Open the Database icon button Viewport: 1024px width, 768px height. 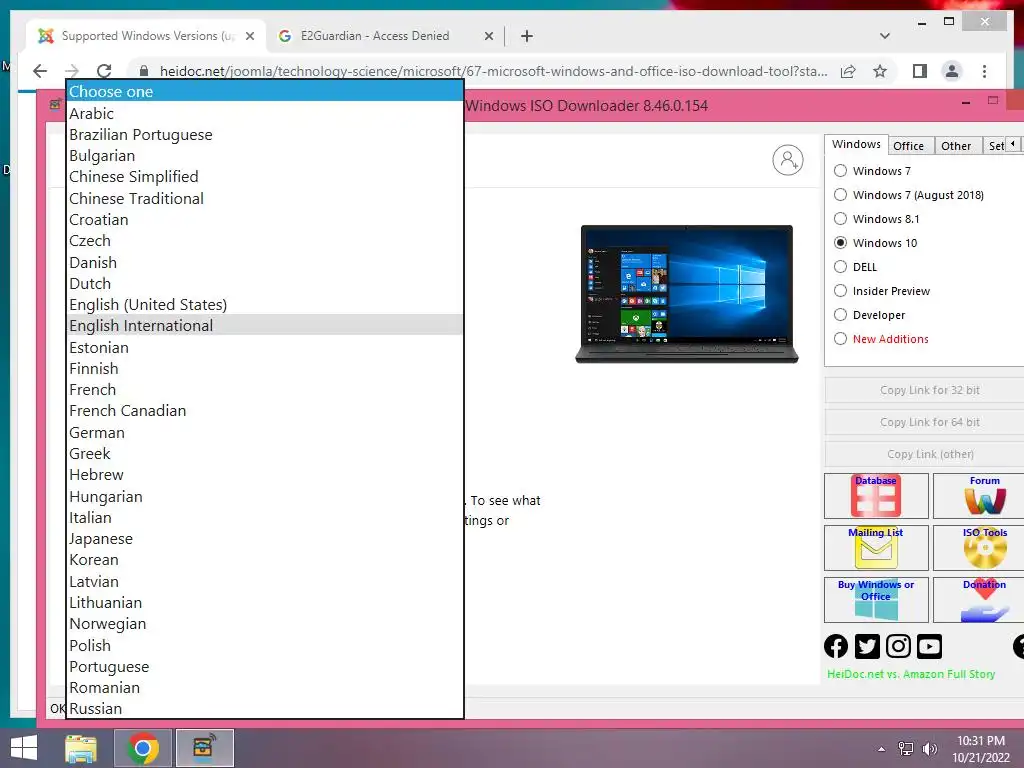click(x=876, y=496)
